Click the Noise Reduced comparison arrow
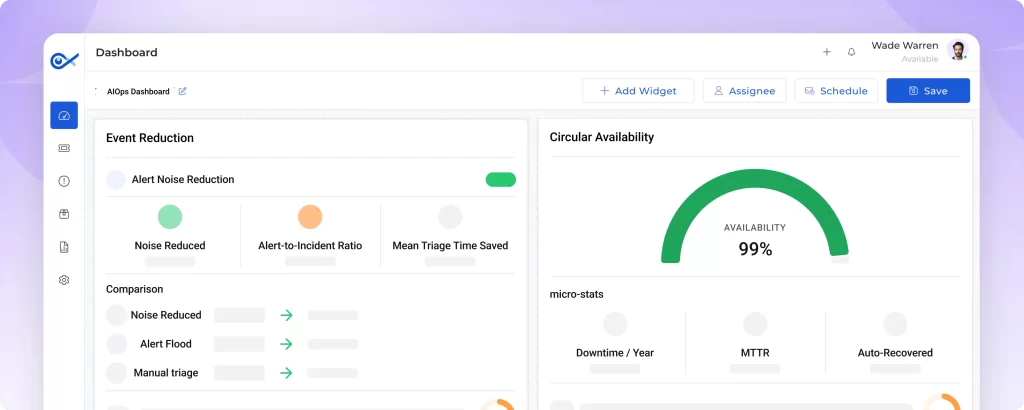1024x410 pixels. click(x=286, y=315)
